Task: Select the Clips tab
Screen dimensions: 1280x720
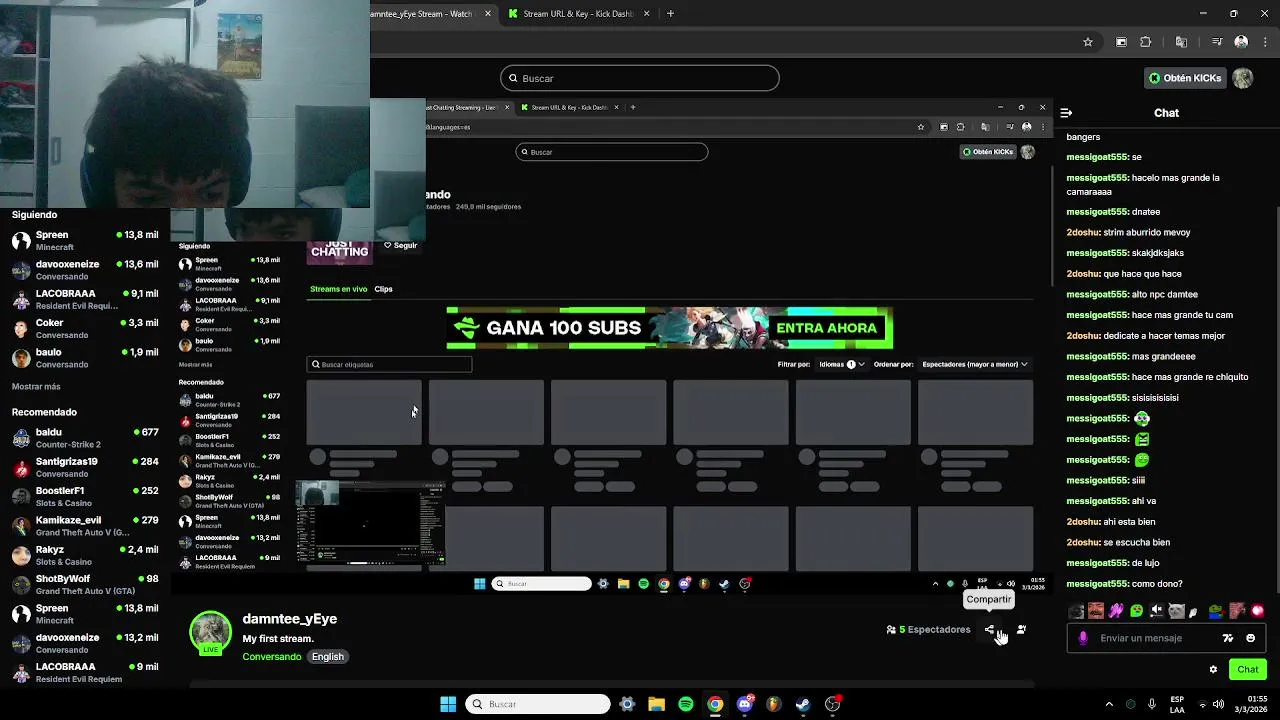Action: click(383, 289)
